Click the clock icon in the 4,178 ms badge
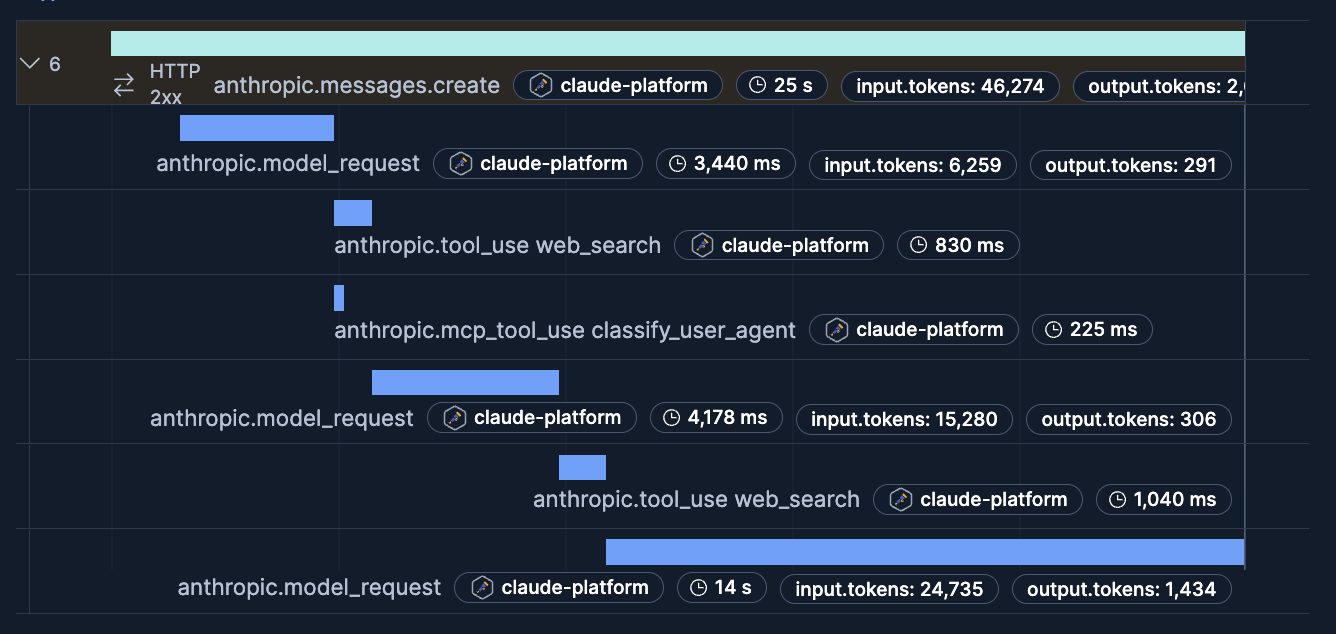This screenshot has width=1336, height=634. pos(671,417)
